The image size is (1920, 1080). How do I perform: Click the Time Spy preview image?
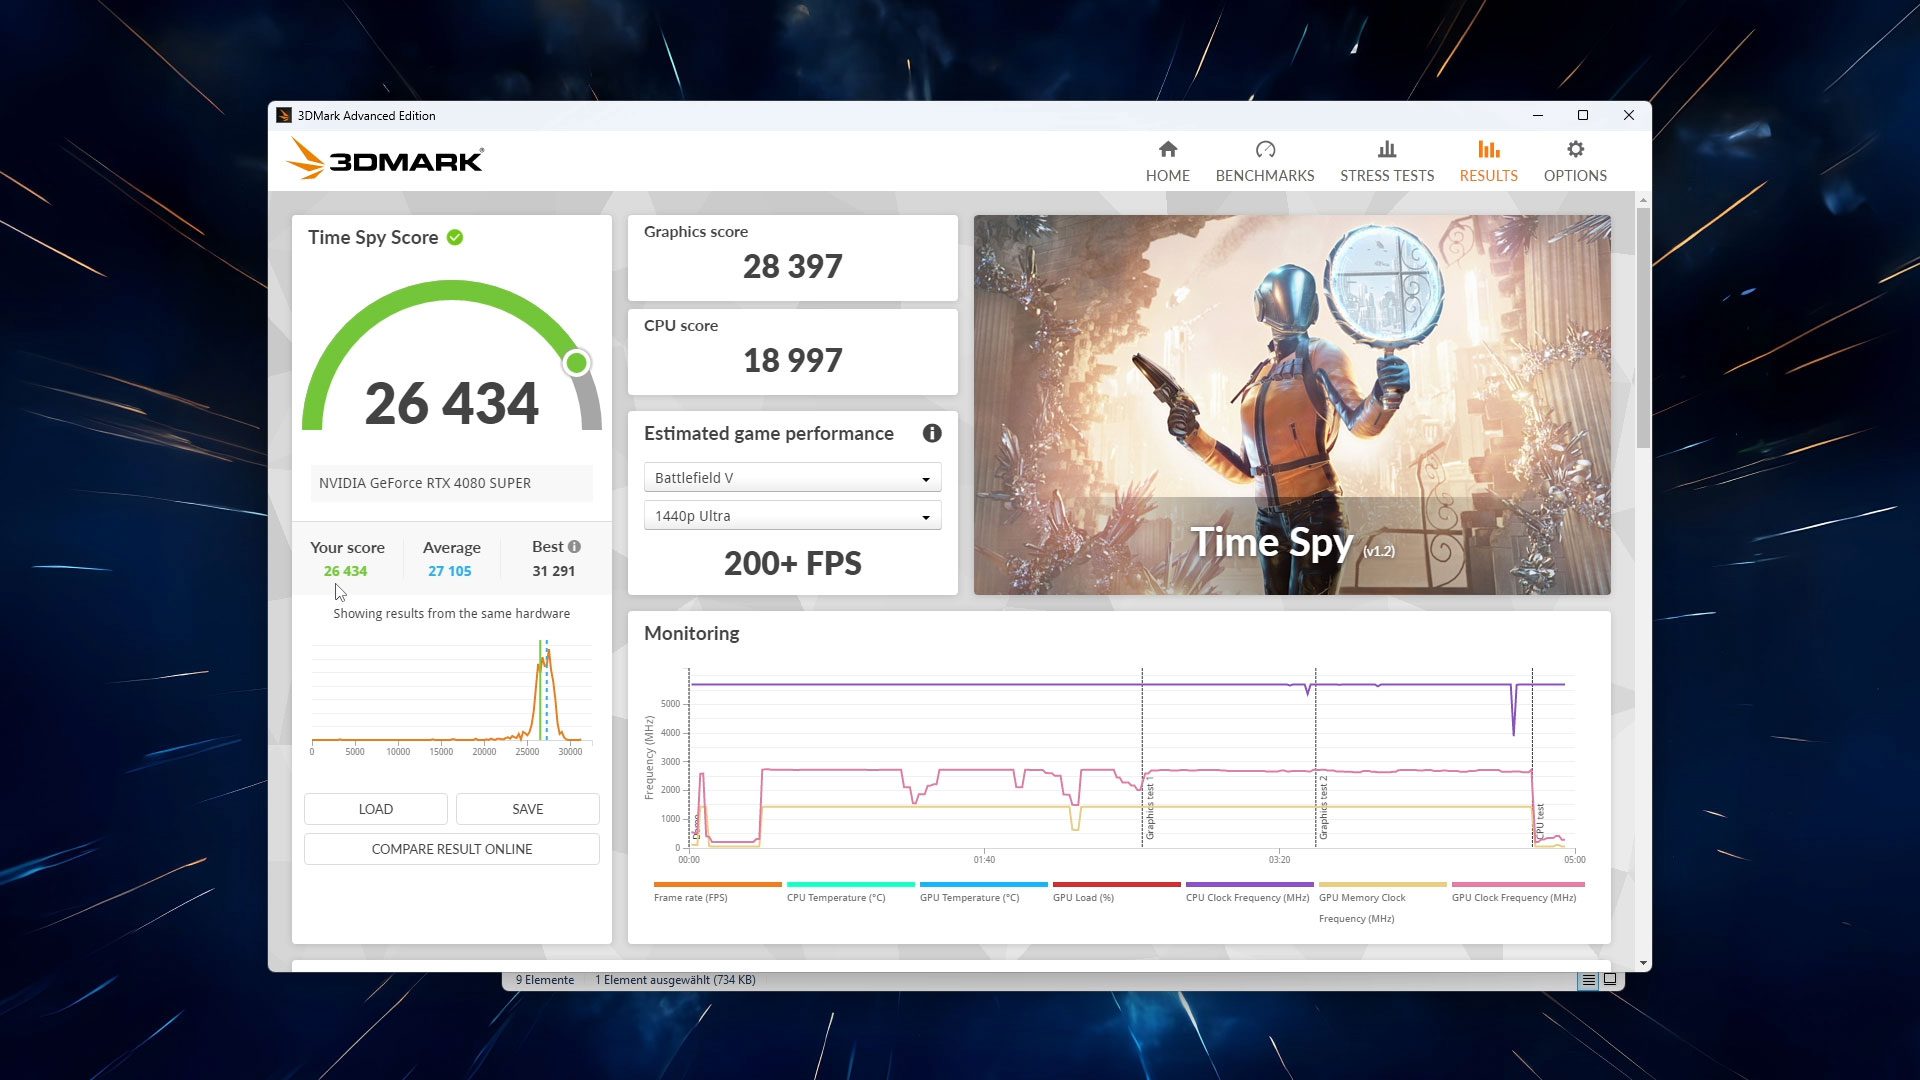tap(1292, 405)
